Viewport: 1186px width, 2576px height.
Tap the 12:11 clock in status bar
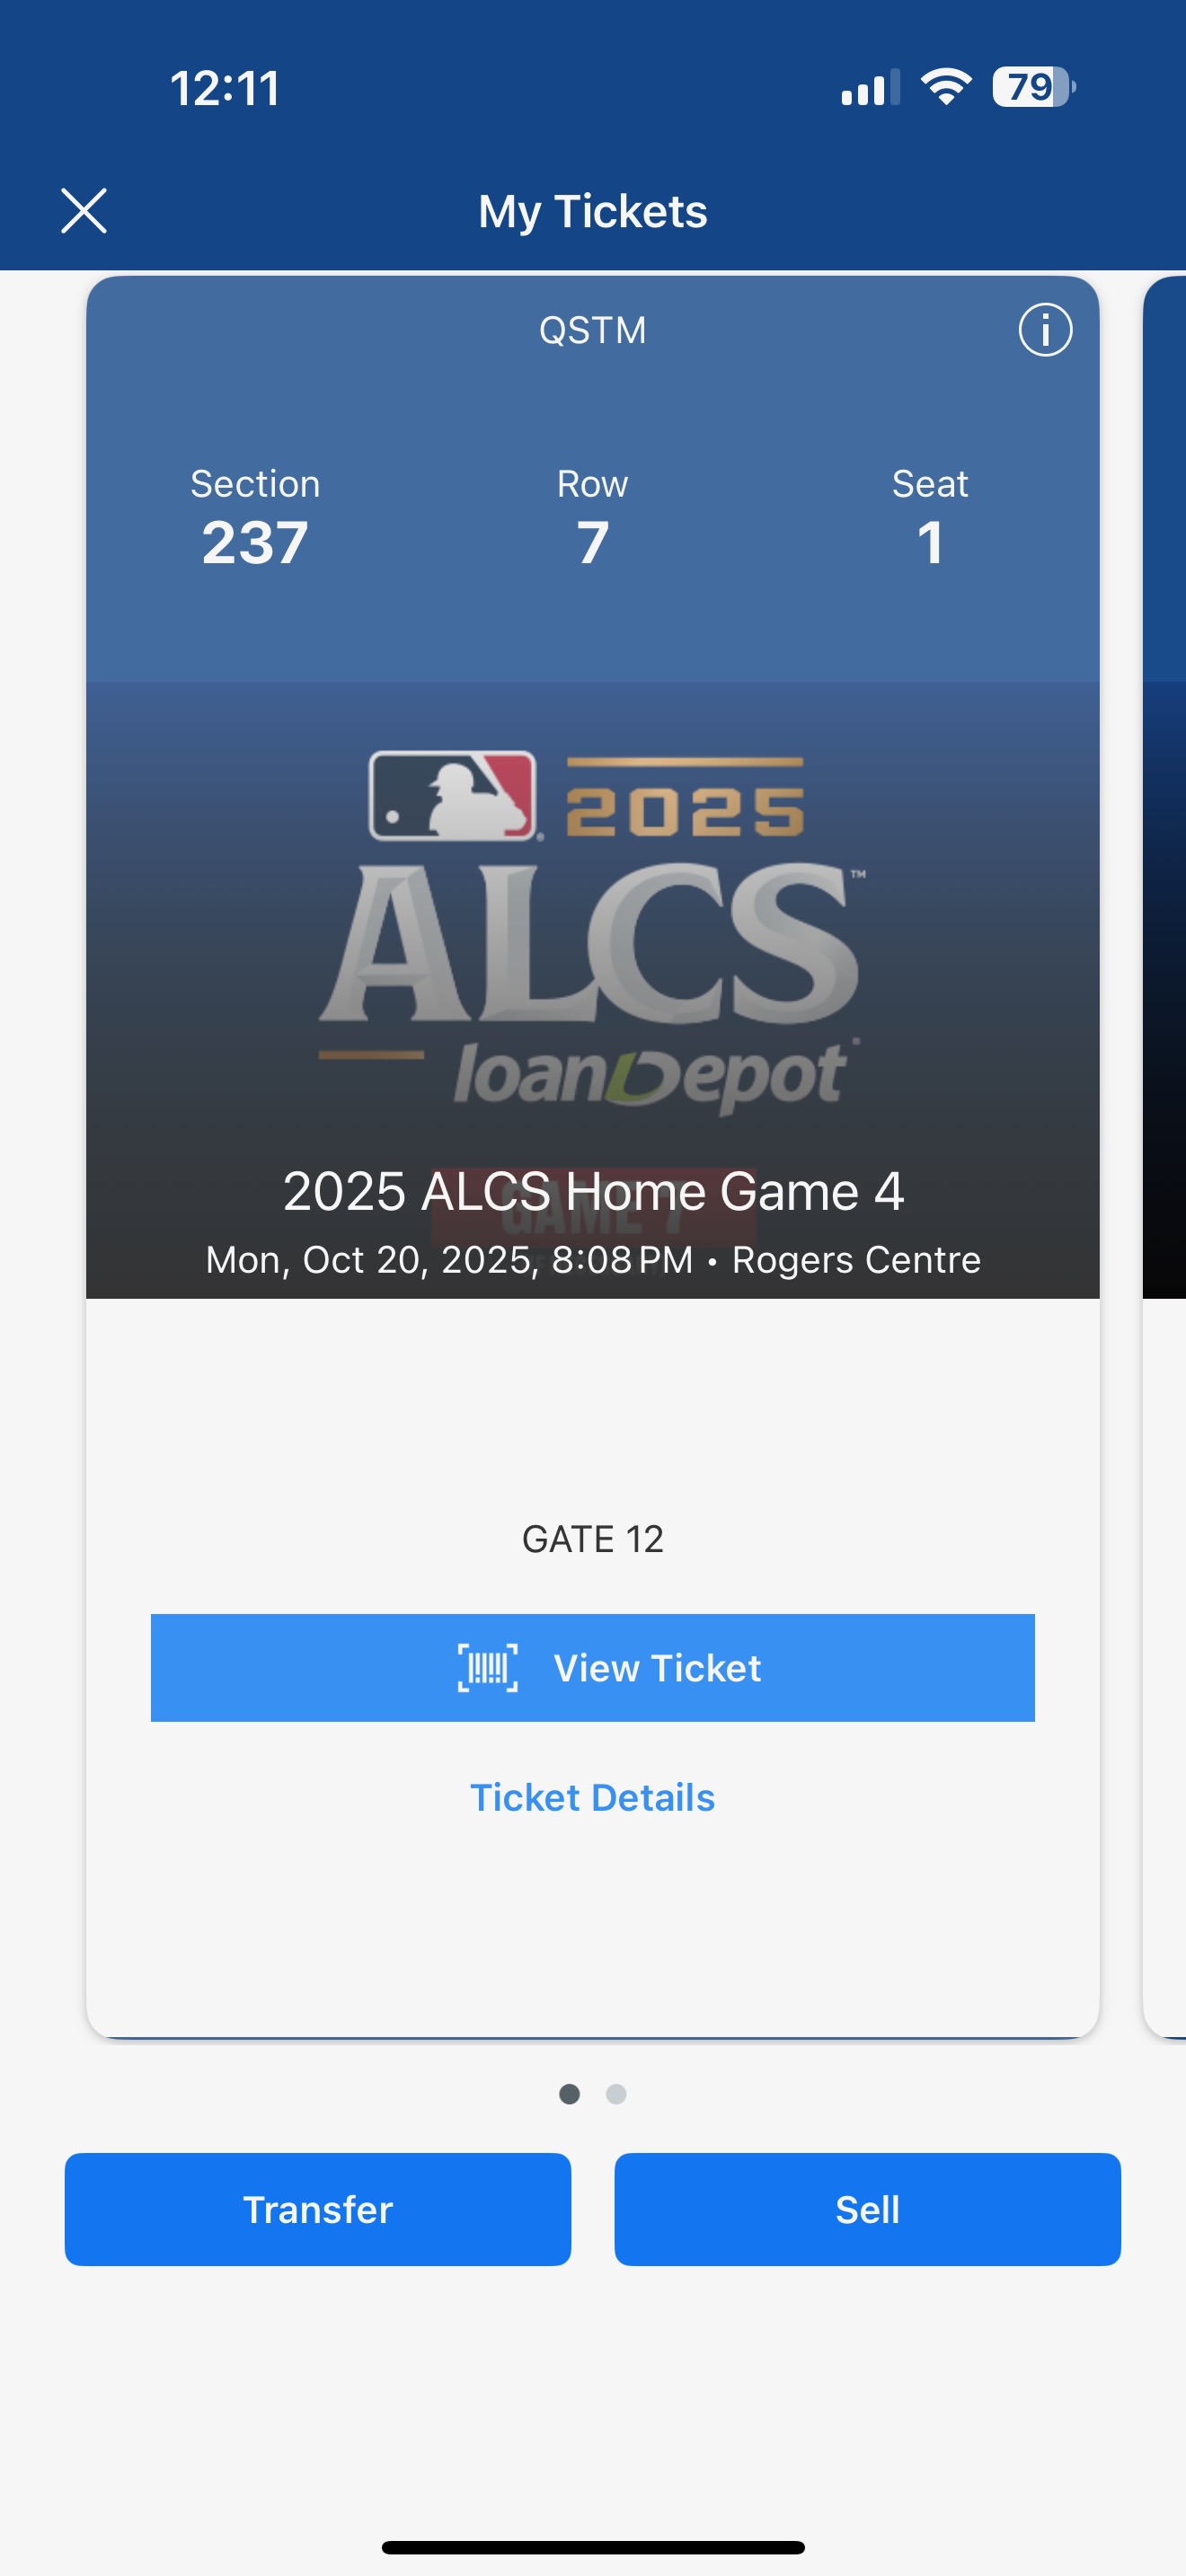[225, 88]
